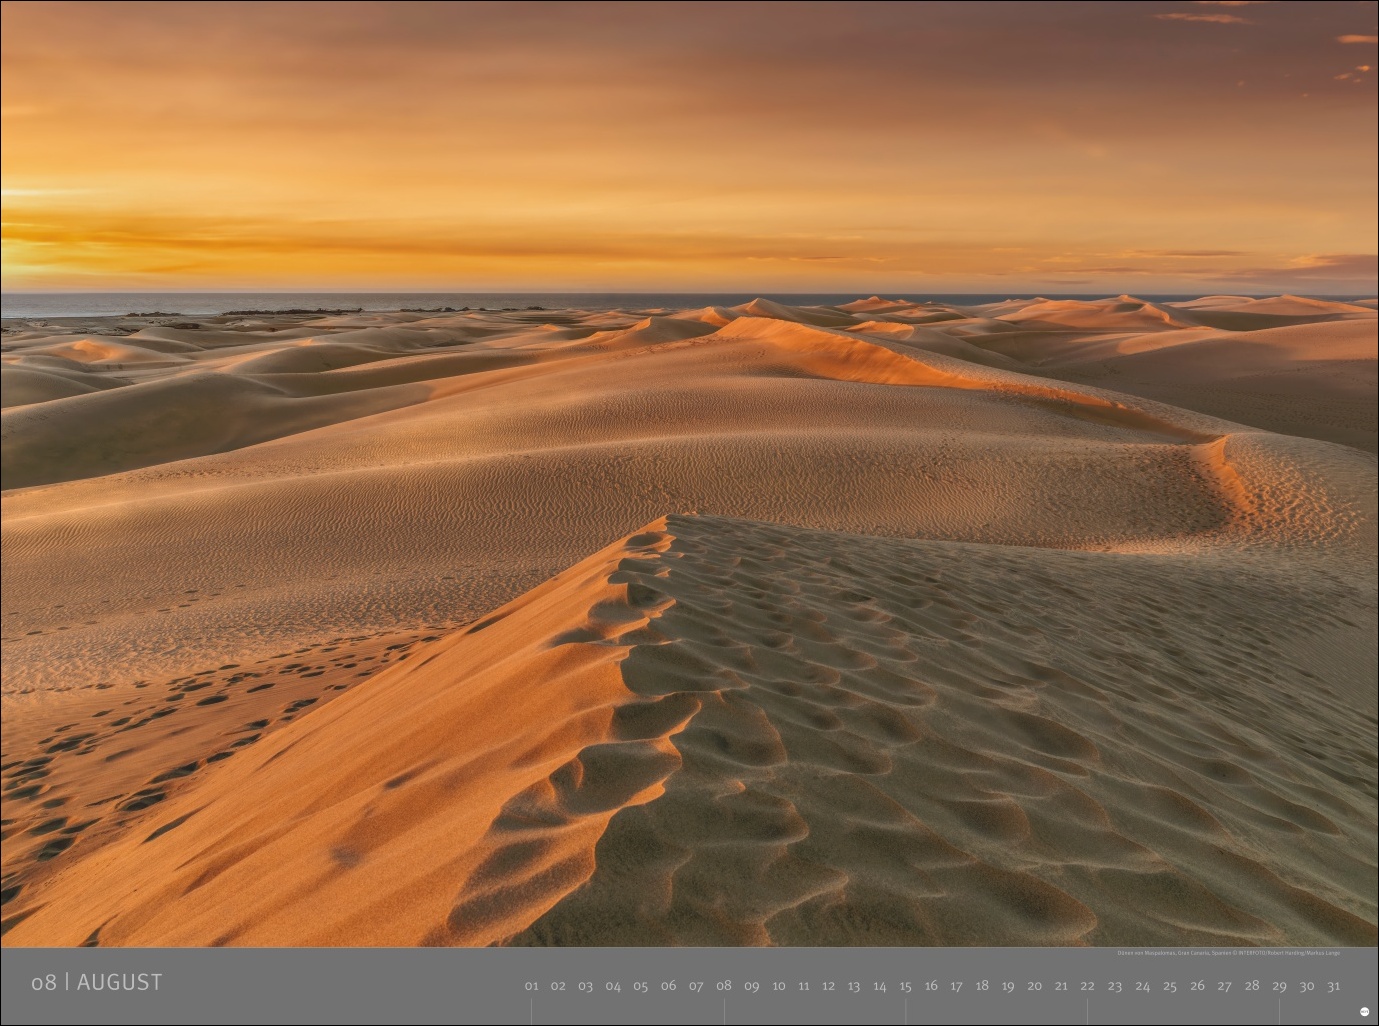Select day 01 in the date strip
The image size is (1379, 1026).
click(x=531, y=986)
